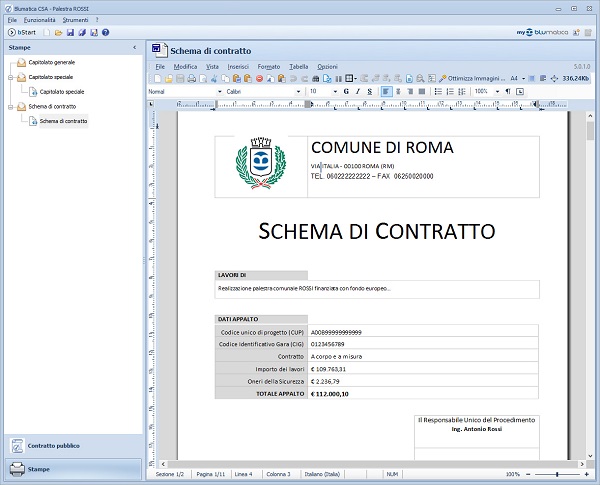Click the new document icon in editor toolbar
Viewport: 600px width, 485px height.
(156, 78)
